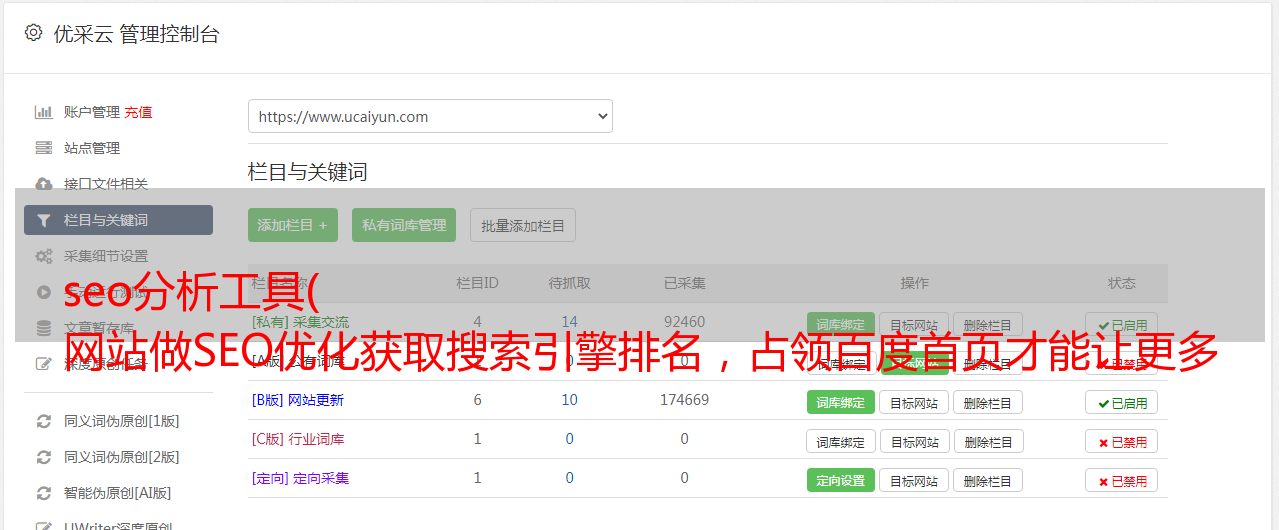Click 删除栏目 for 定向采集 row
Screen dimensions: 1279x530
[x=988, y=480]
